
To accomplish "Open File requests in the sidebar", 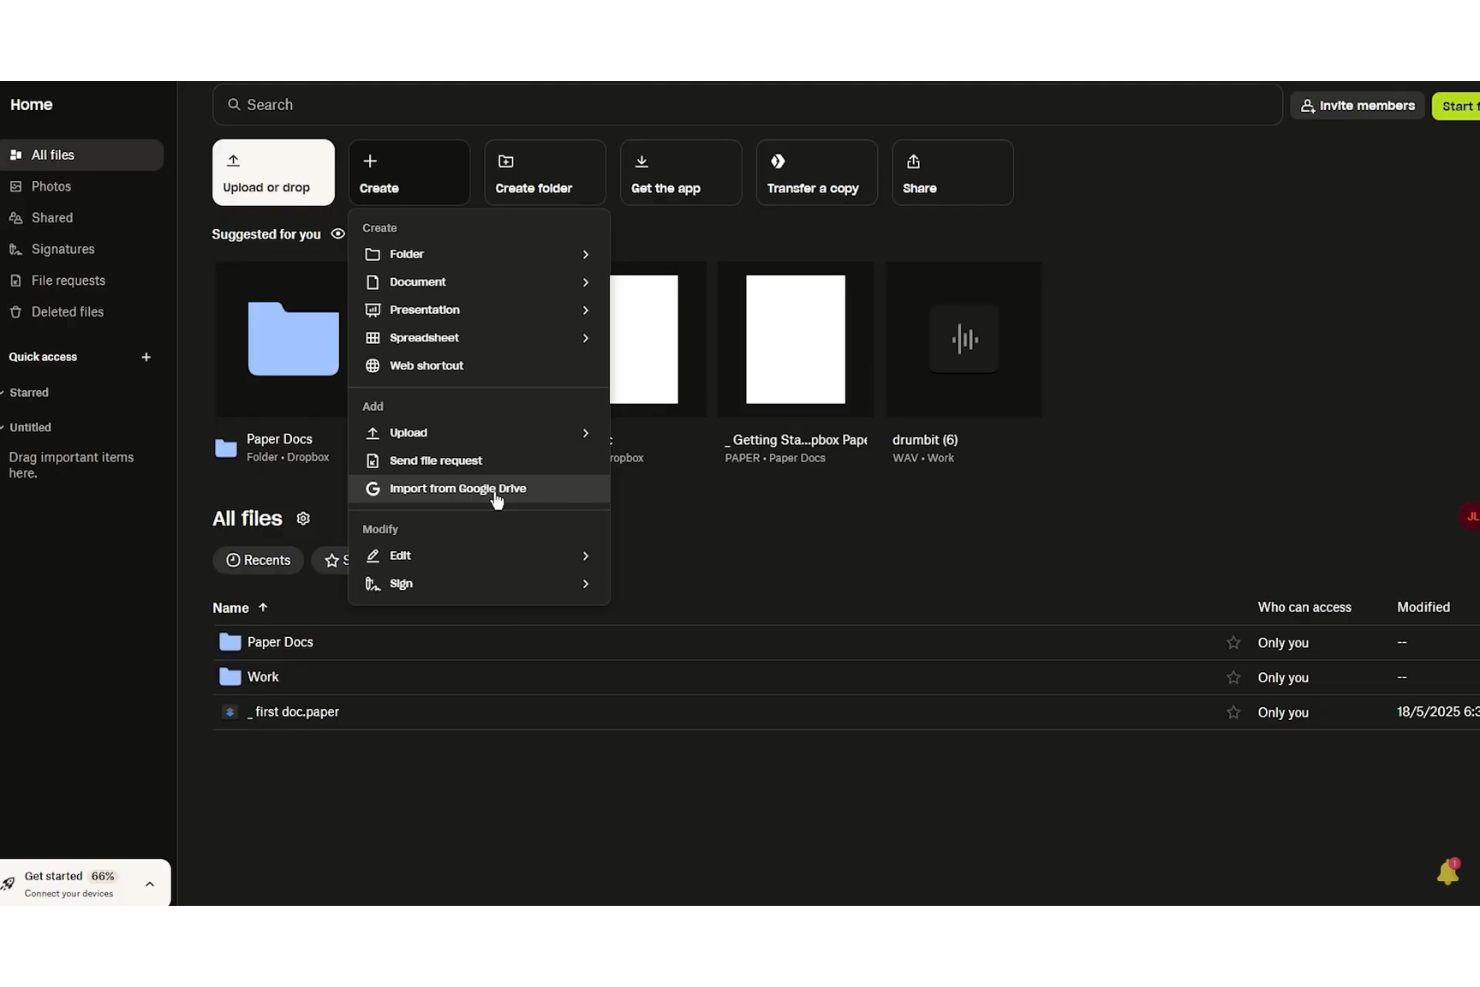I will tap(68, 280).
